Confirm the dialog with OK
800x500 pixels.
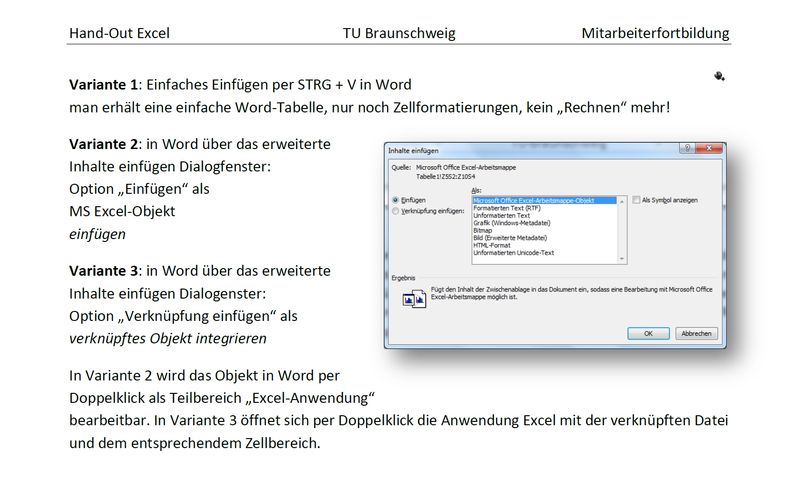click(648, 333)
